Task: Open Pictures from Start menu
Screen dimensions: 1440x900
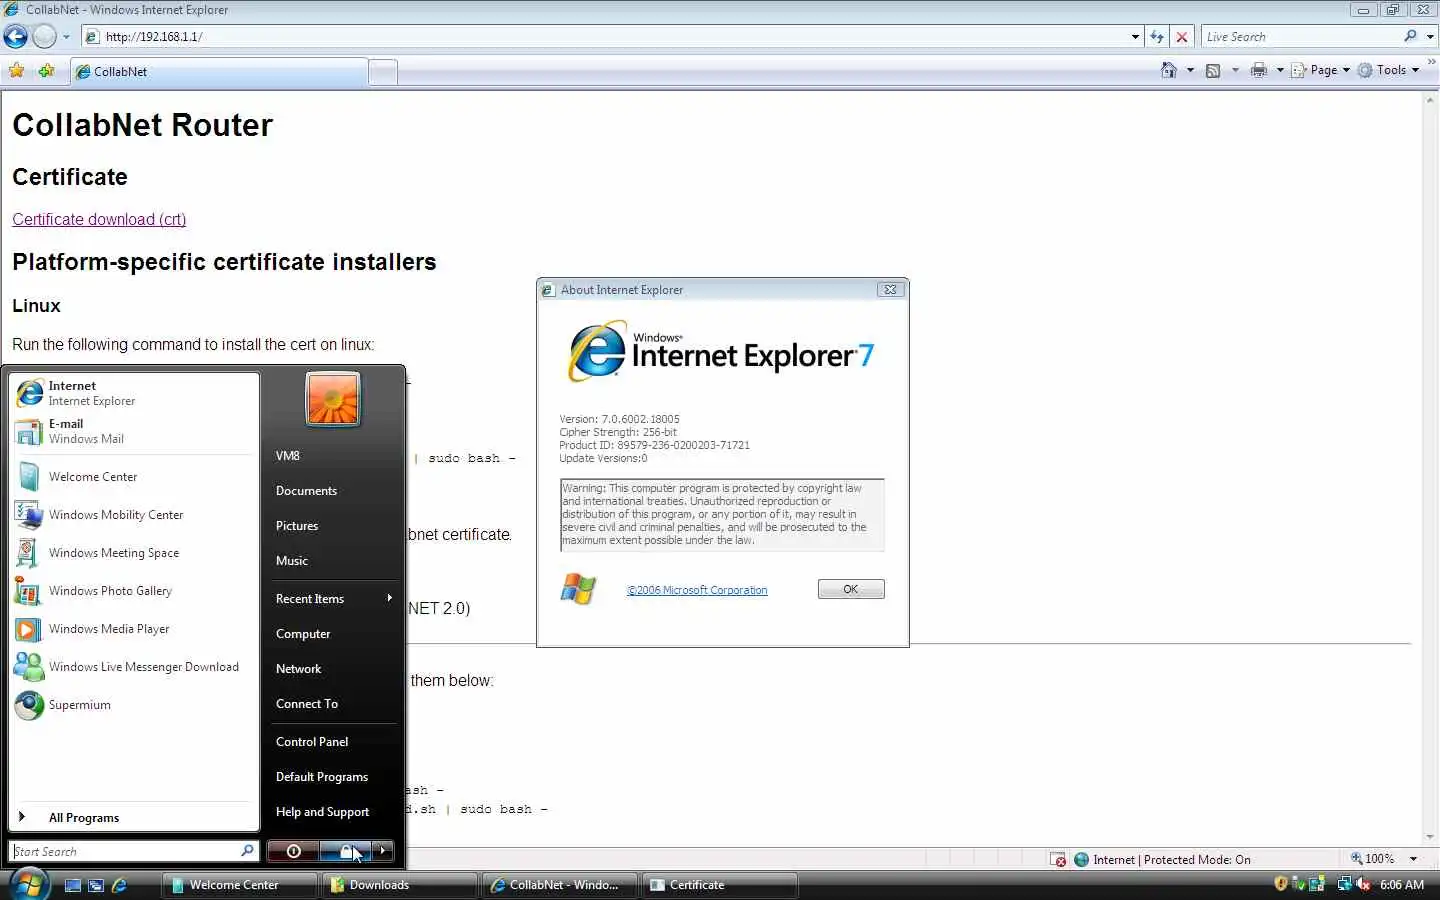Action: (333, 526)
